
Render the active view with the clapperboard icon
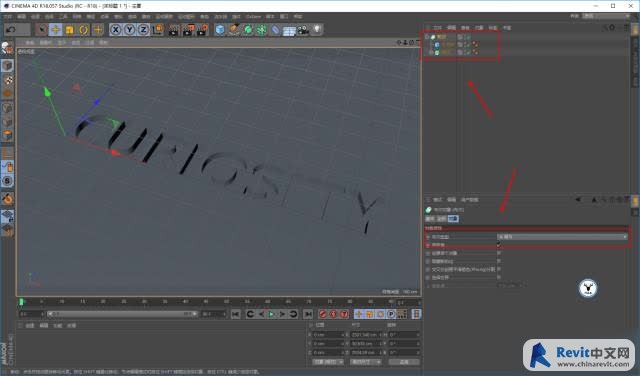point(173,30)
